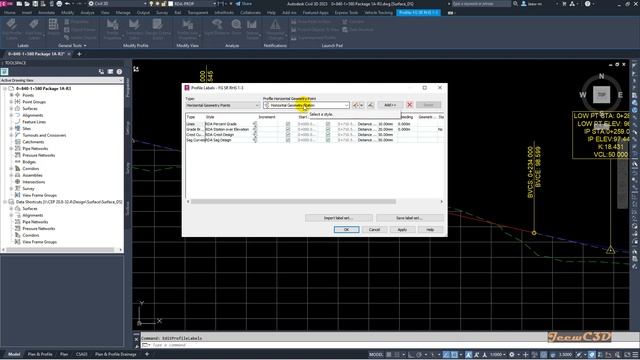
Task: Open the label Type dropdown
Action: (x=223, y=105)
